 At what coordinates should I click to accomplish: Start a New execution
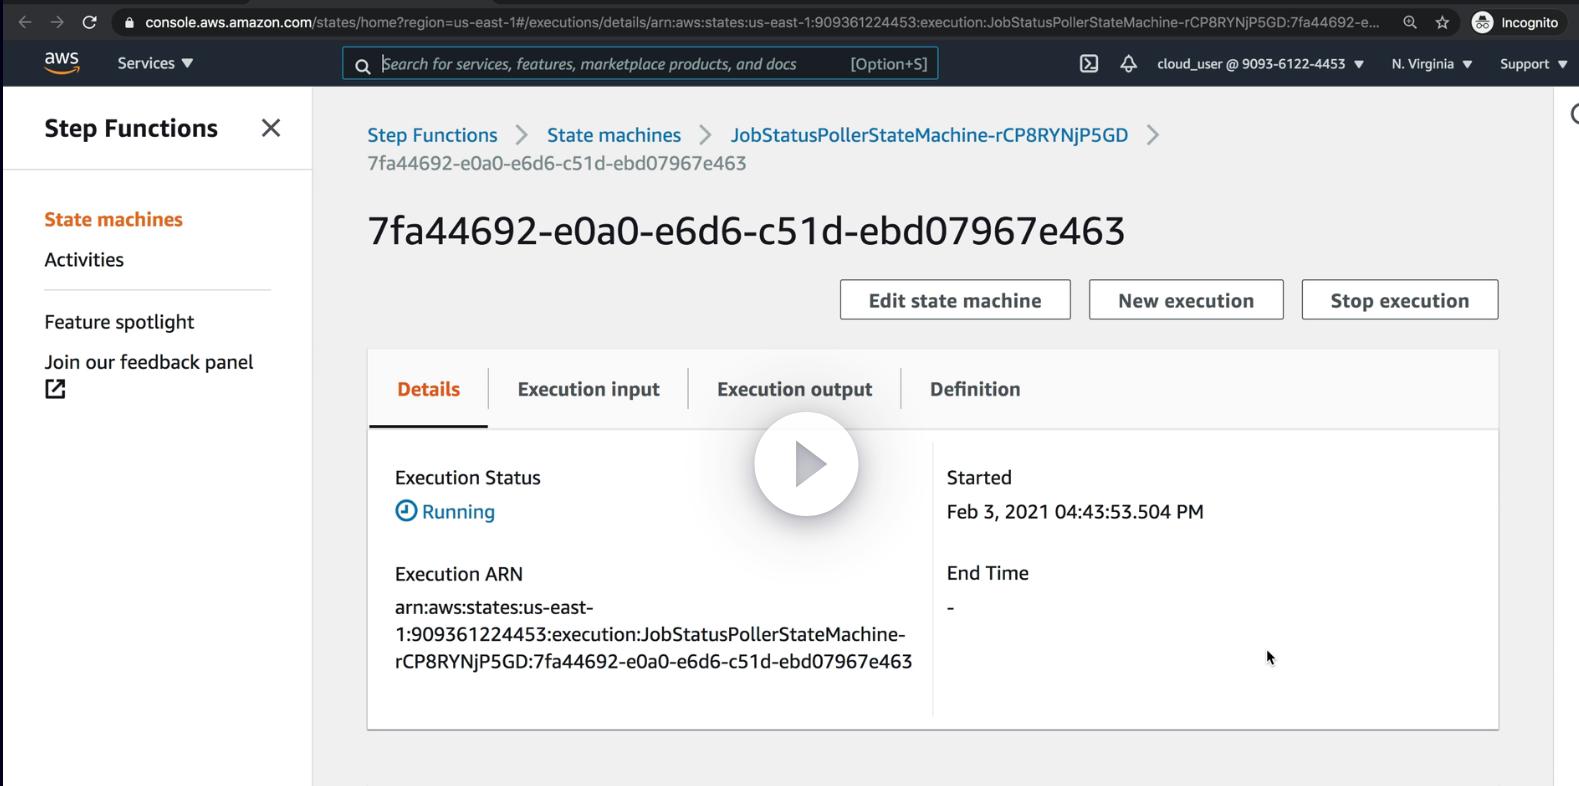pyautogui.click(x=1186, y=300)
